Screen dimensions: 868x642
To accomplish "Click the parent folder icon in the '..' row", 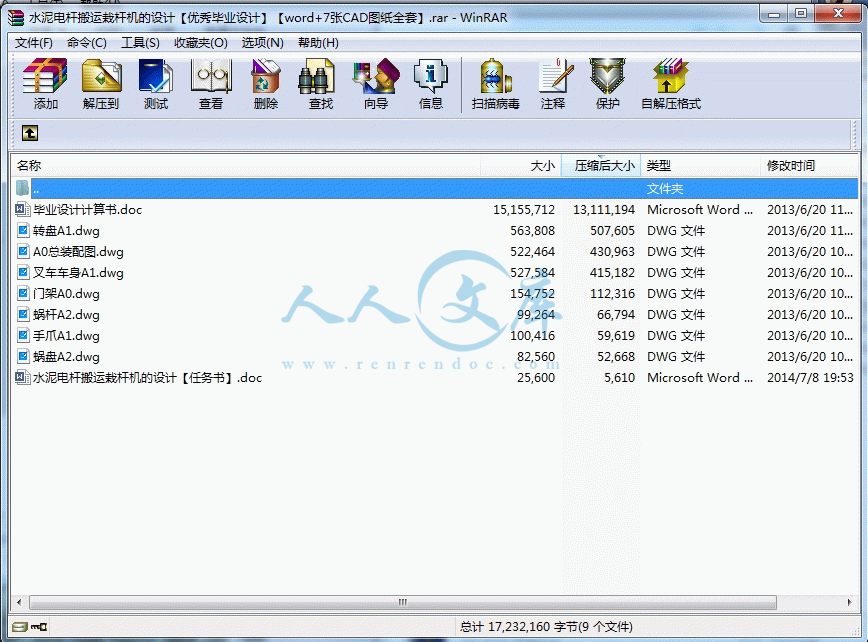I will 22,188.
